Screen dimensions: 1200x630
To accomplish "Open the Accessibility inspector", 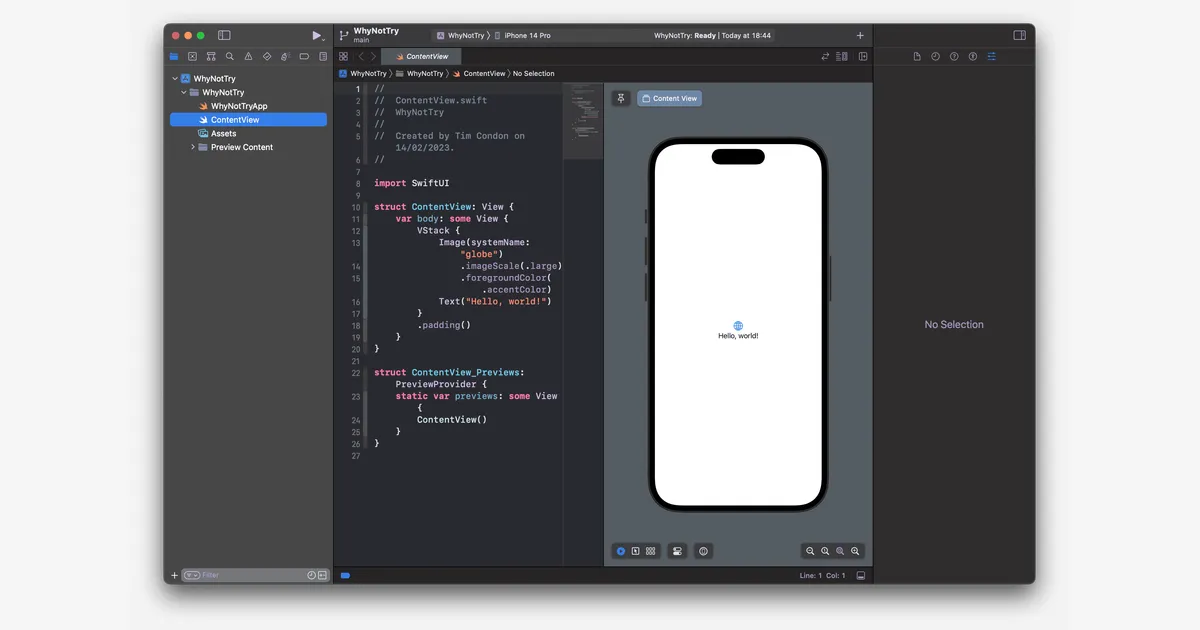I will tap(973, 57).
